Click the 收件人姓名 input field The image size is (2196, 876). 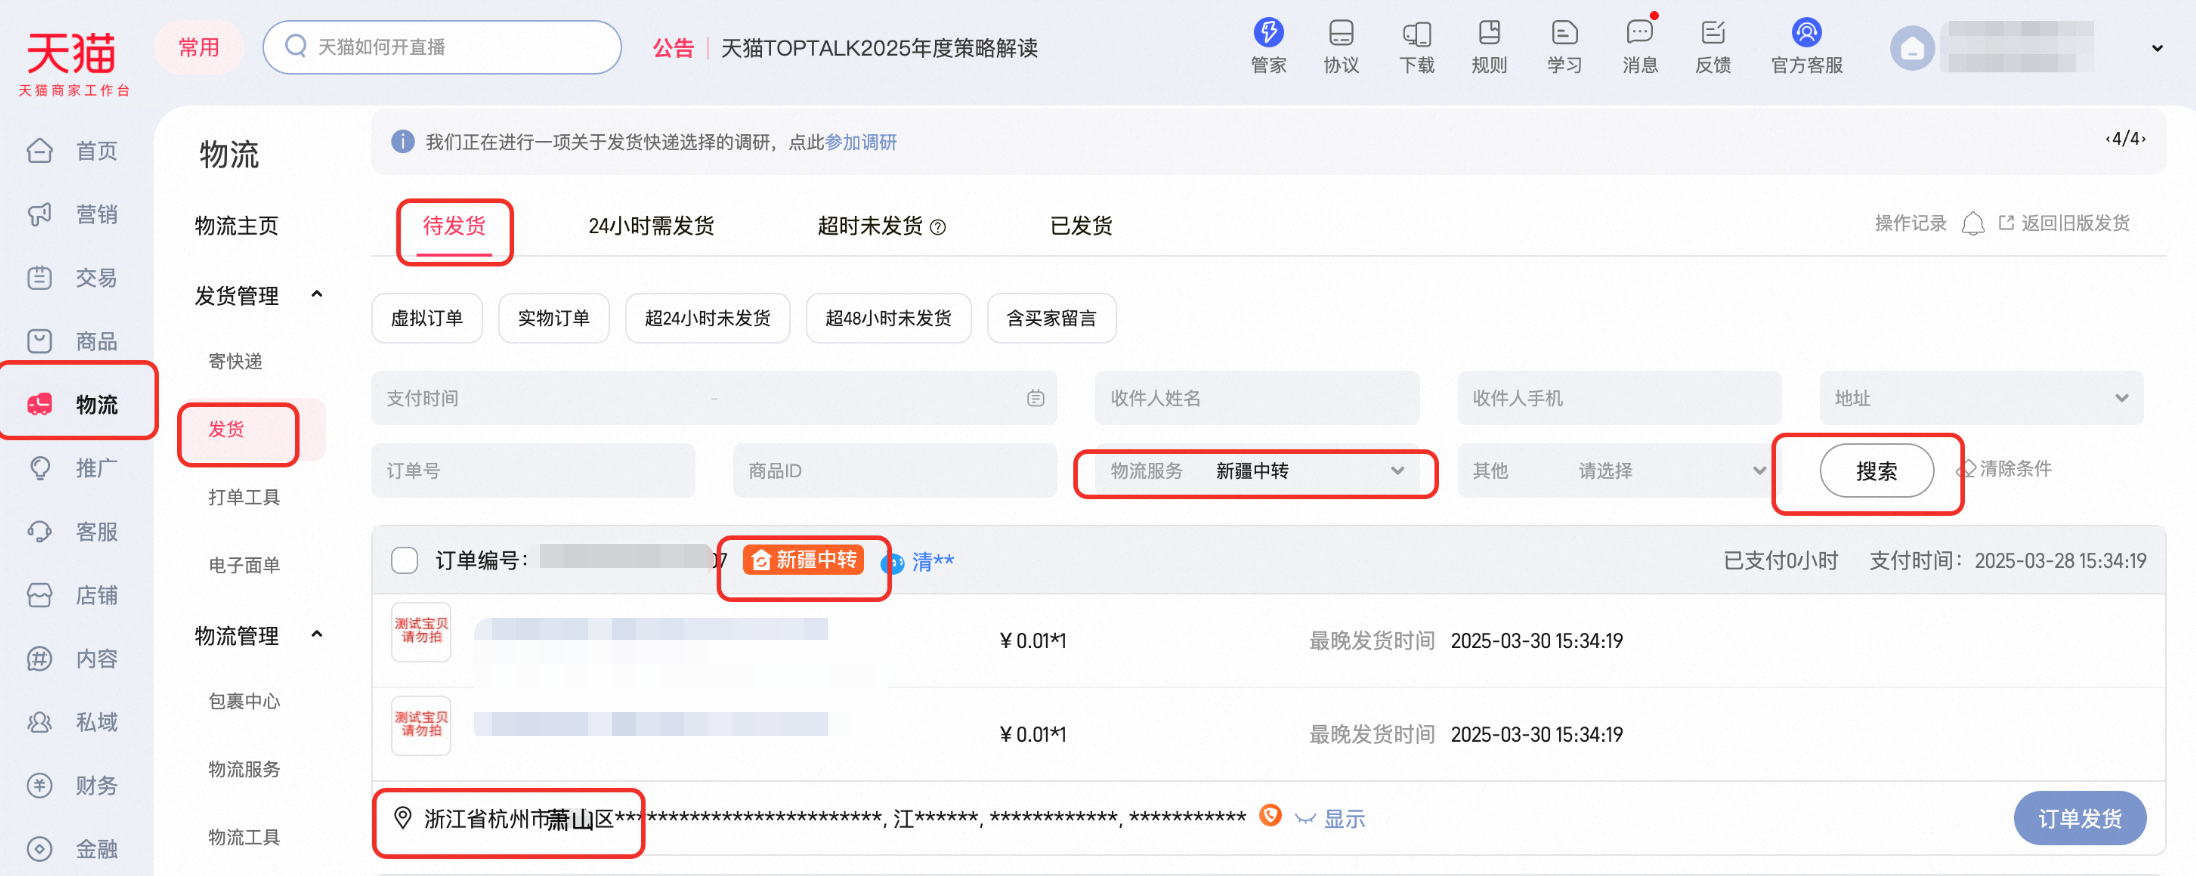[1258, 398]
